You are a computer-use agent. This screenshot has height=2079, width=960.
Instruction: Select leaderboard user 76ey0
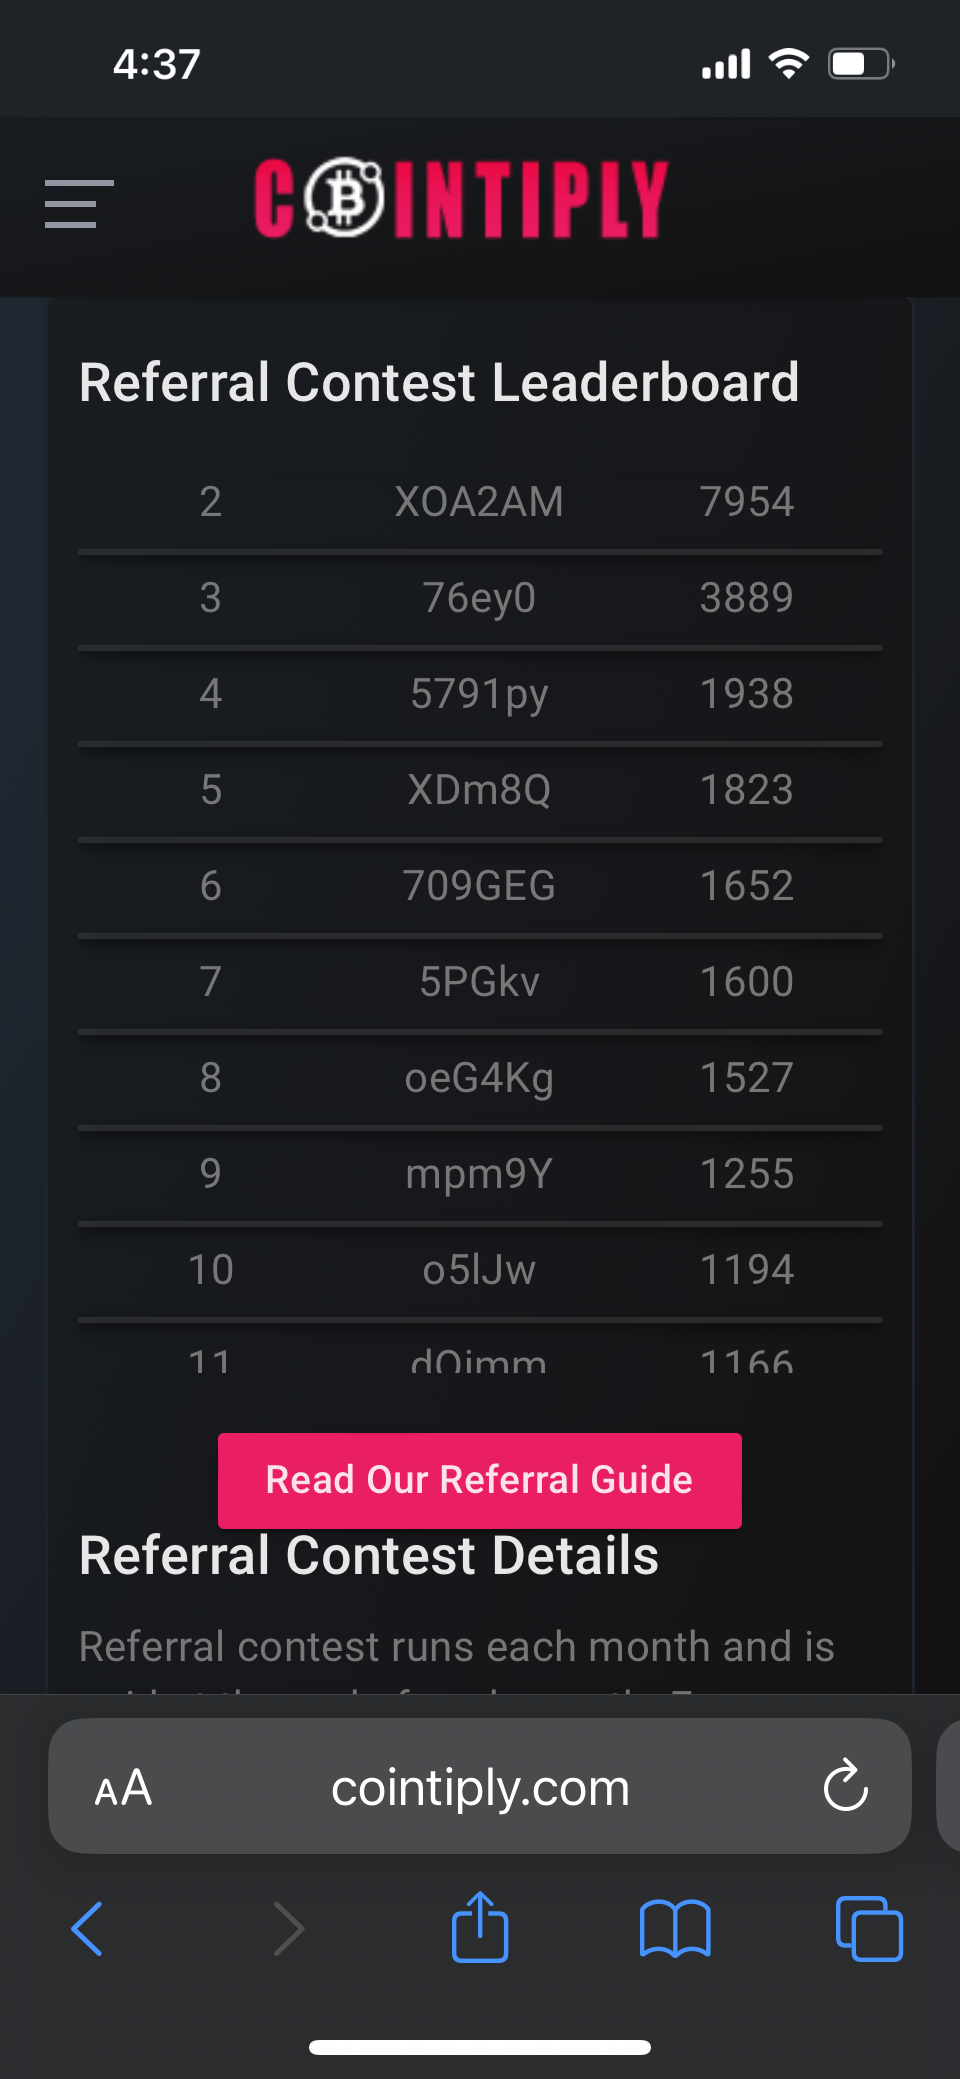point(479,598)
